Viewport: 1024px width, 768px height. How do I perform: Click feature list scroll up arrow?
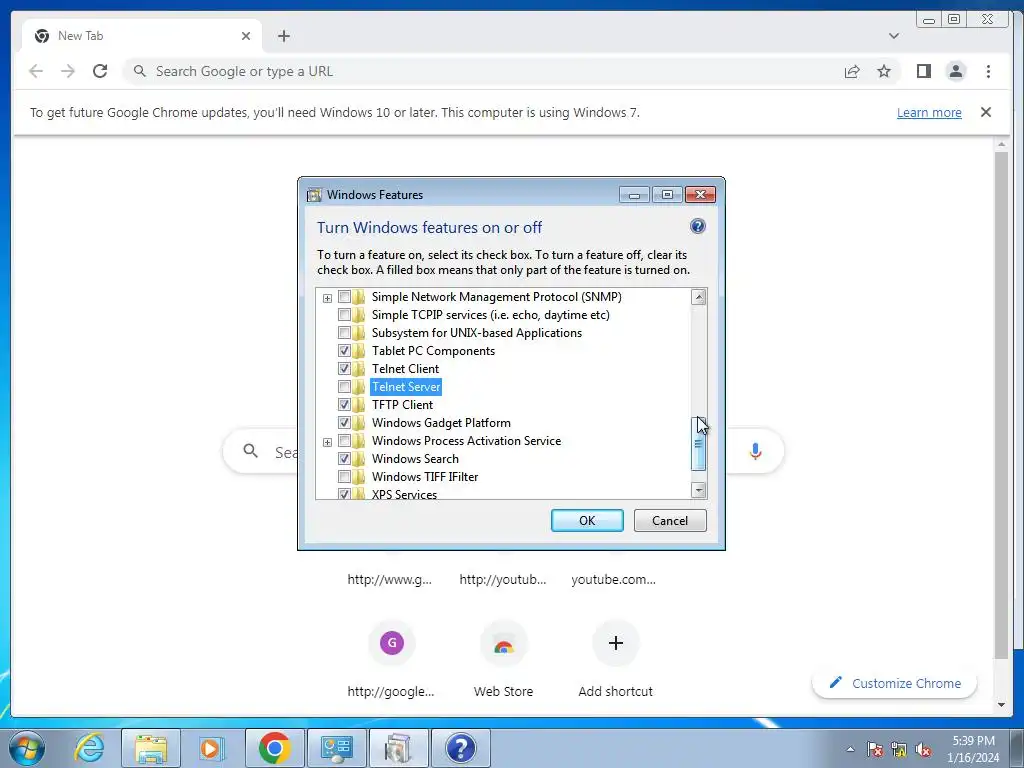coord(698,297)
